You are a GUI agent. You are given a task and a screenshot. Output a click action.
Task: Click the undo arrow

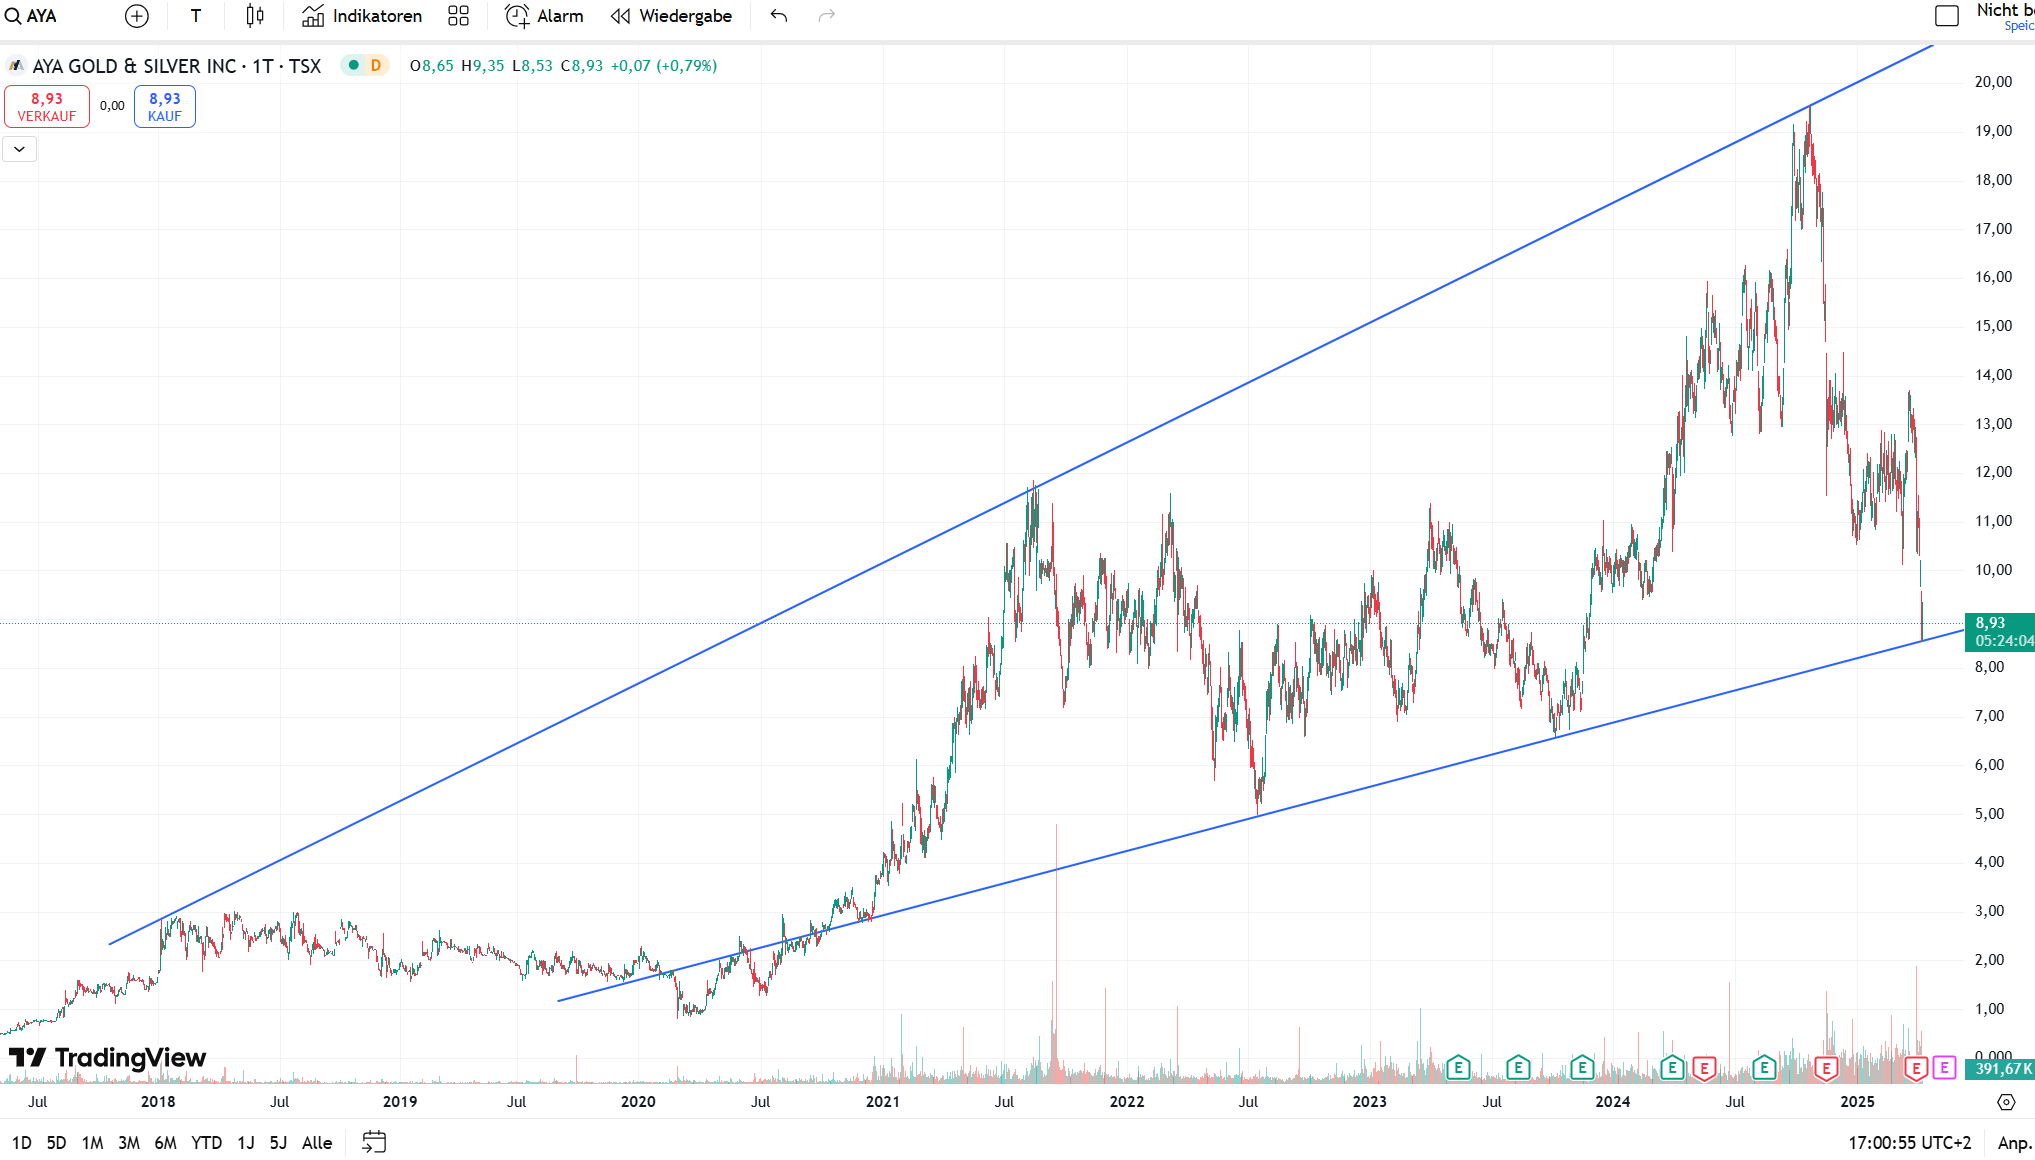click(x=779, y=16)
